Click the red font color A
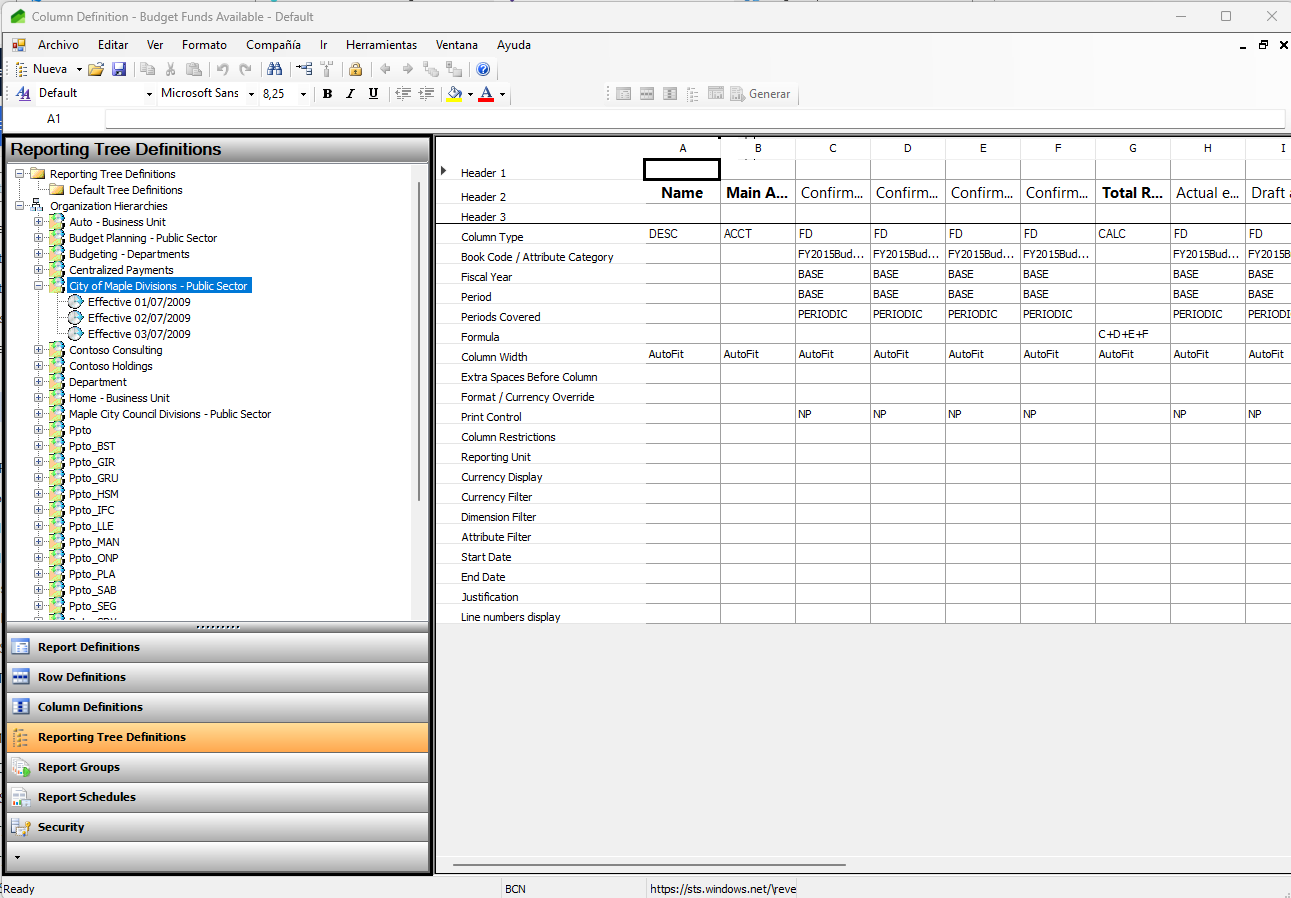This screenshot has height=898, width=1291. coord(486,94)
